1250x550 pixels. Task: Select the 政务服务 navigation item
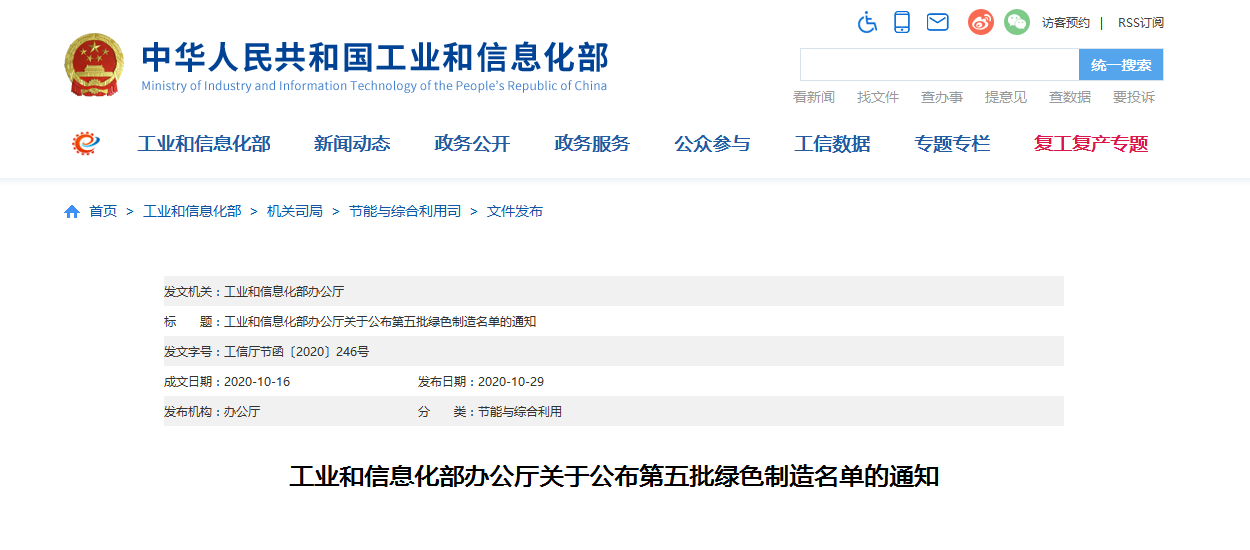pos(592,144)
